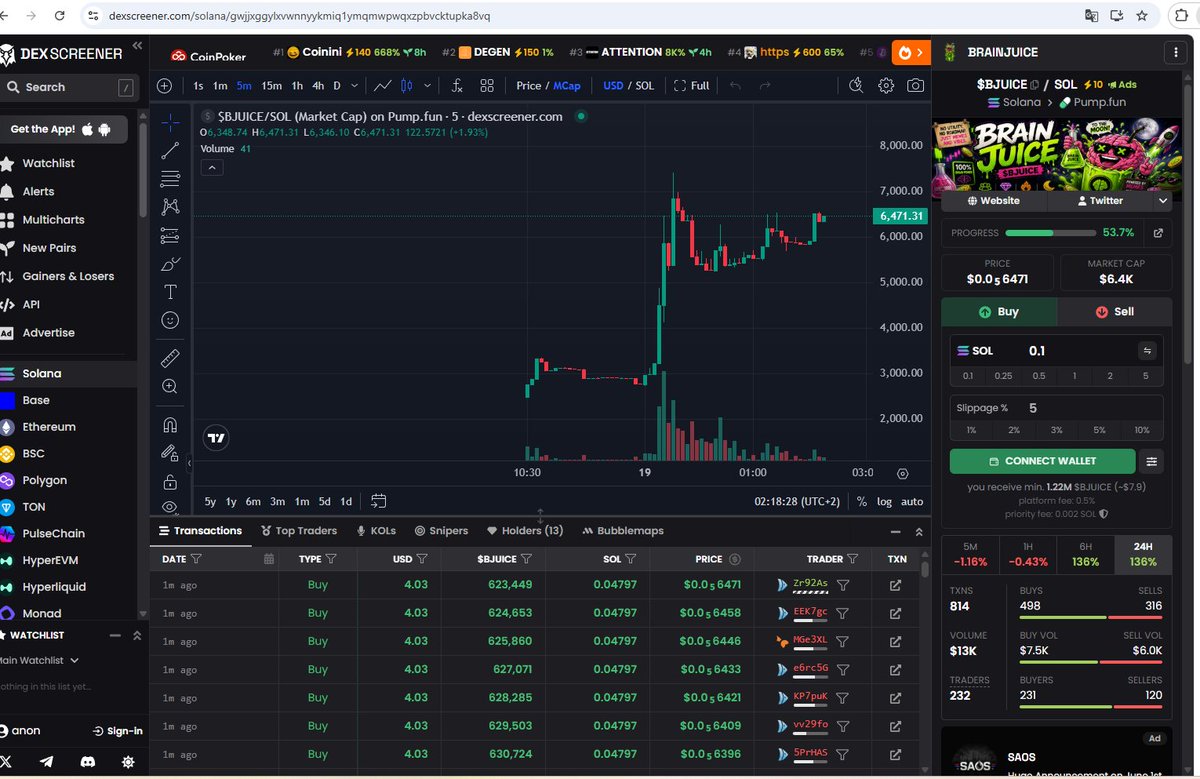Viewport: 1200px width, 779px height.
Task: Open the Telegram icon in sidebar footer
Action: coord(46,762)
